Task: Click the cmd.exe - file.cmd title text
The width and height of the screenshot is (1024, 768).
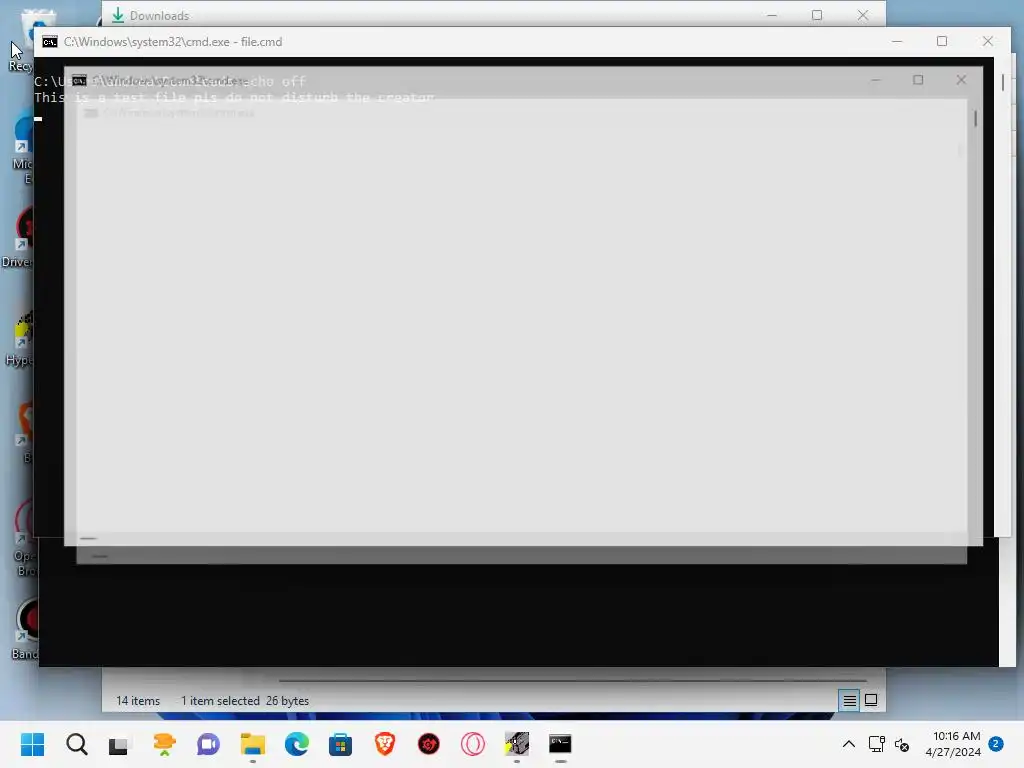Action: coord(173,42)
